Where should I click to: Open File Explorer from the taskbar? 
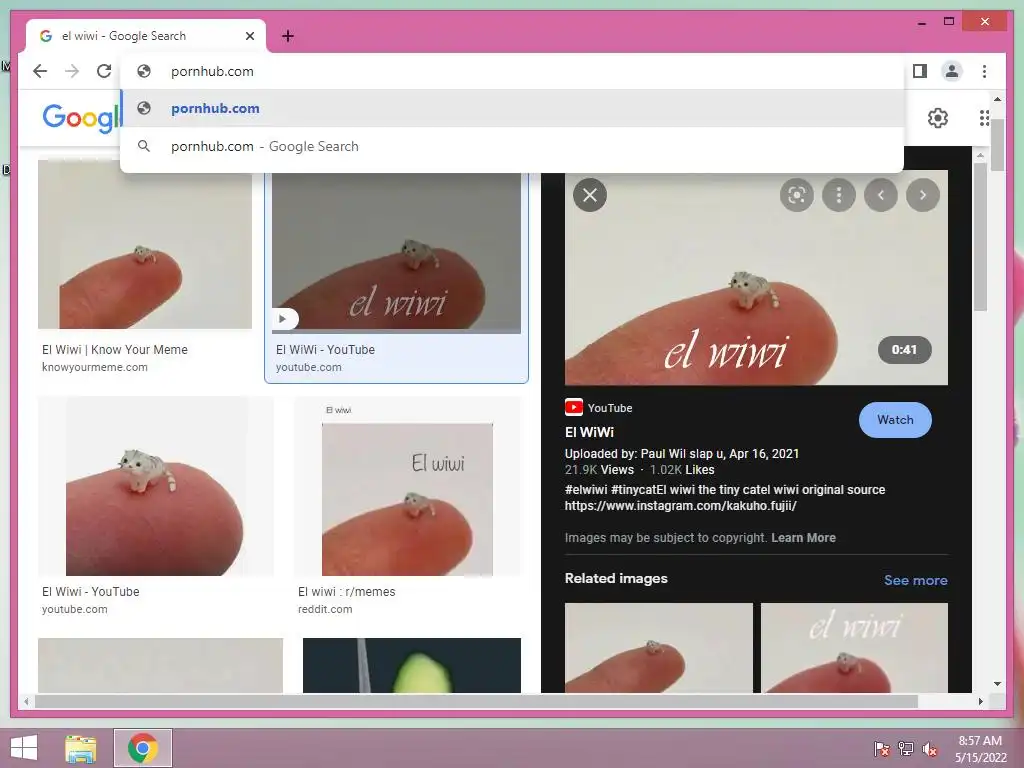[80, 748]
